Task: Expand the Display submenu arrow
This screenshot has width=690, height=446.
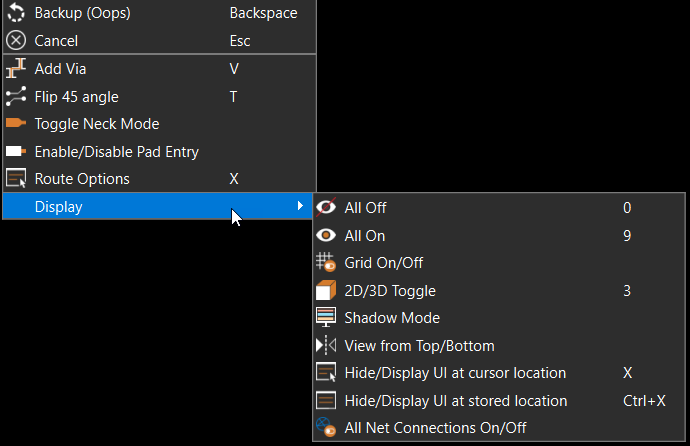Action: 300,206
